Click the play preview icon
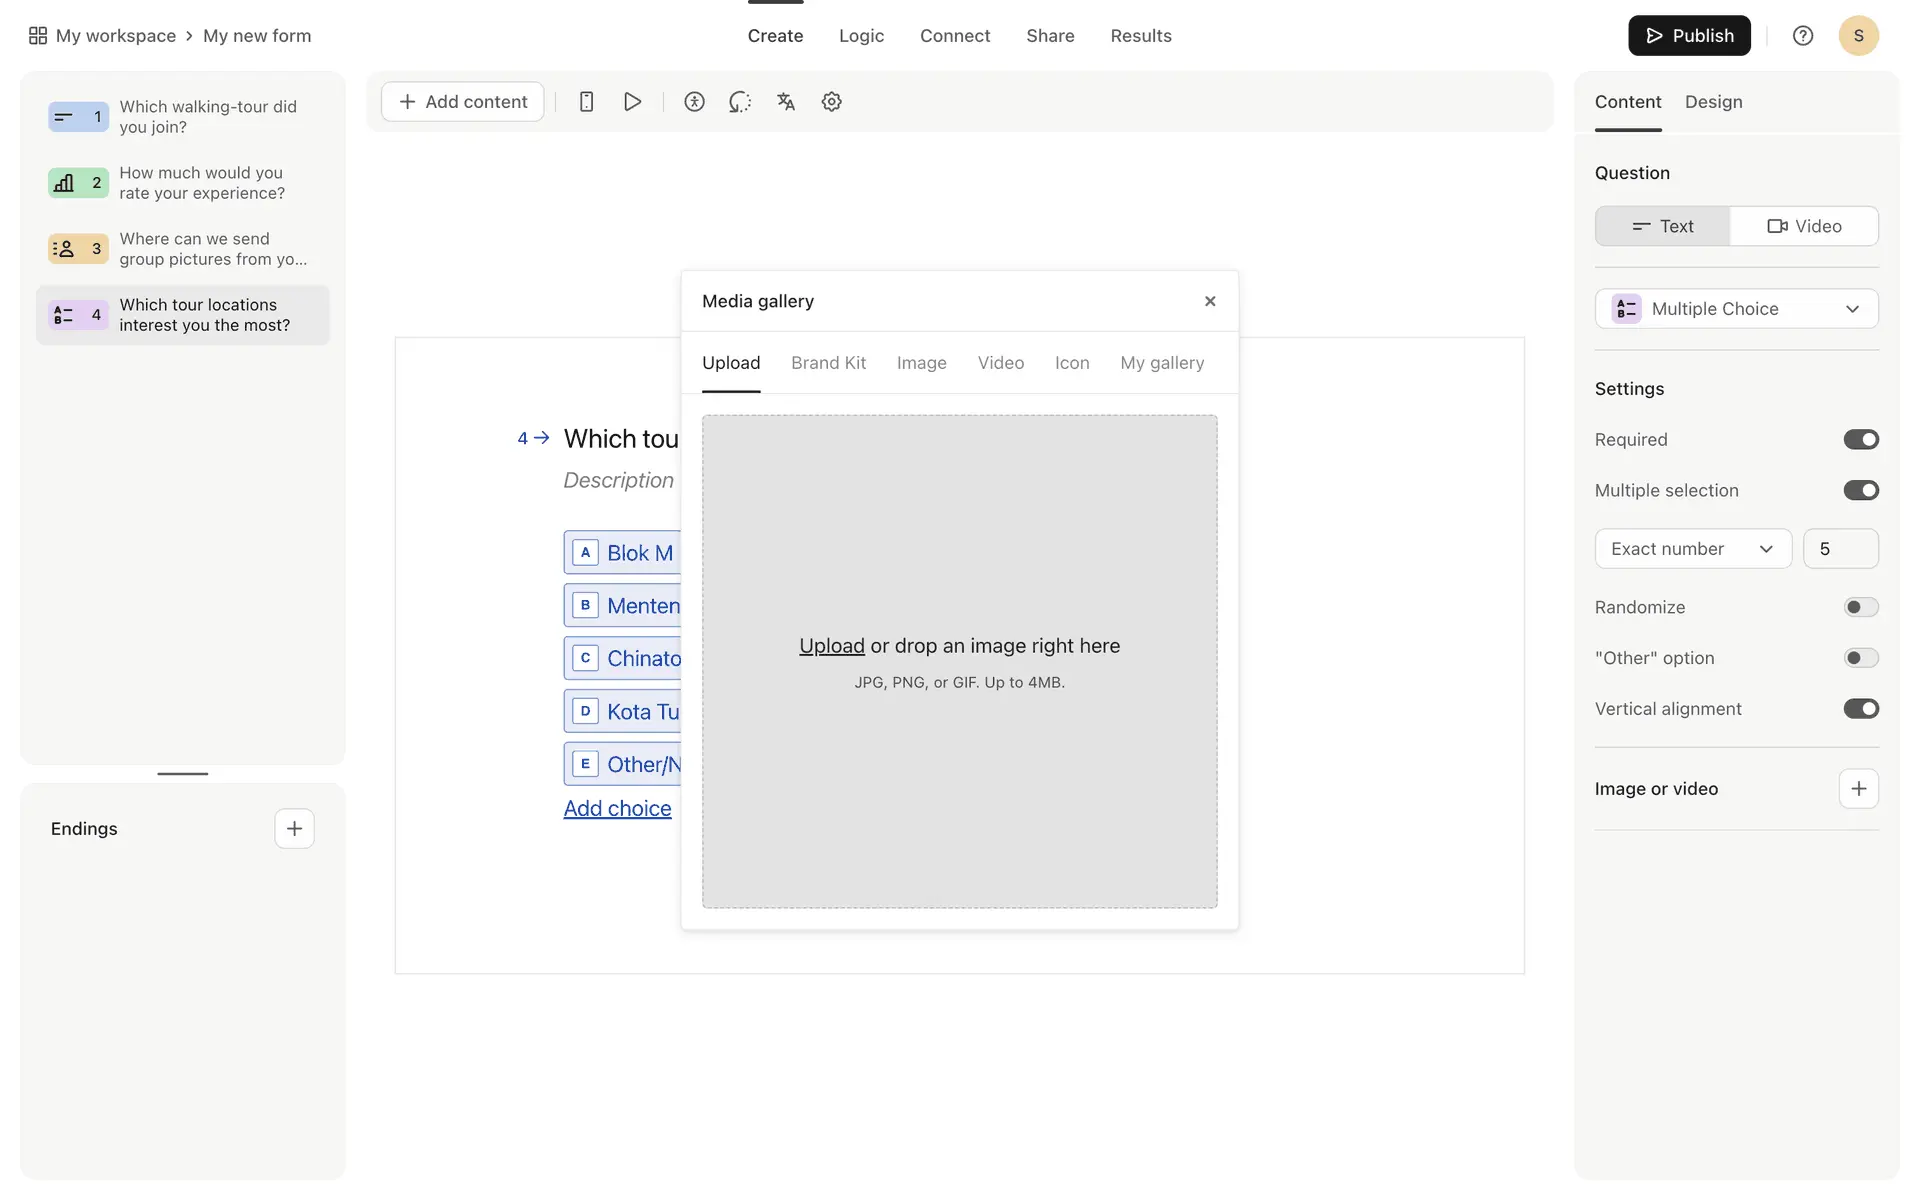Viewport: 1920px width, 1200px height. click(x=632, y=102)
